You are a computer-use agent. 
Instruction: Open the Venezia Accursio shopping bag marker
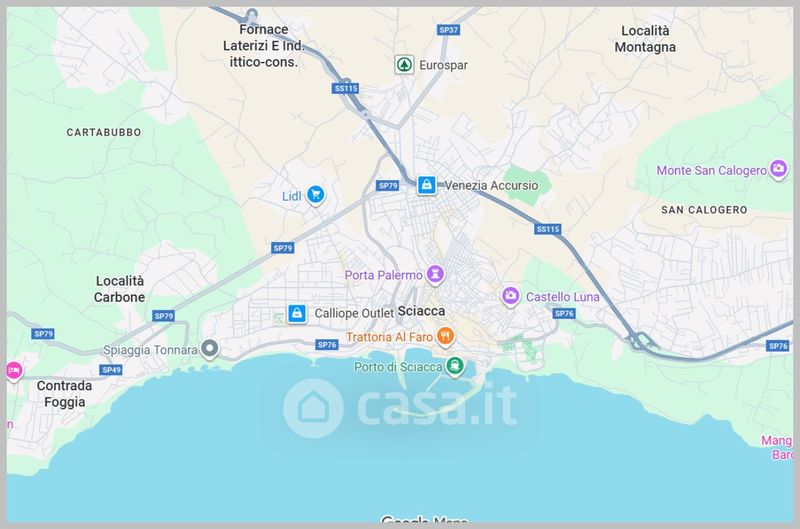click(427, 185)
